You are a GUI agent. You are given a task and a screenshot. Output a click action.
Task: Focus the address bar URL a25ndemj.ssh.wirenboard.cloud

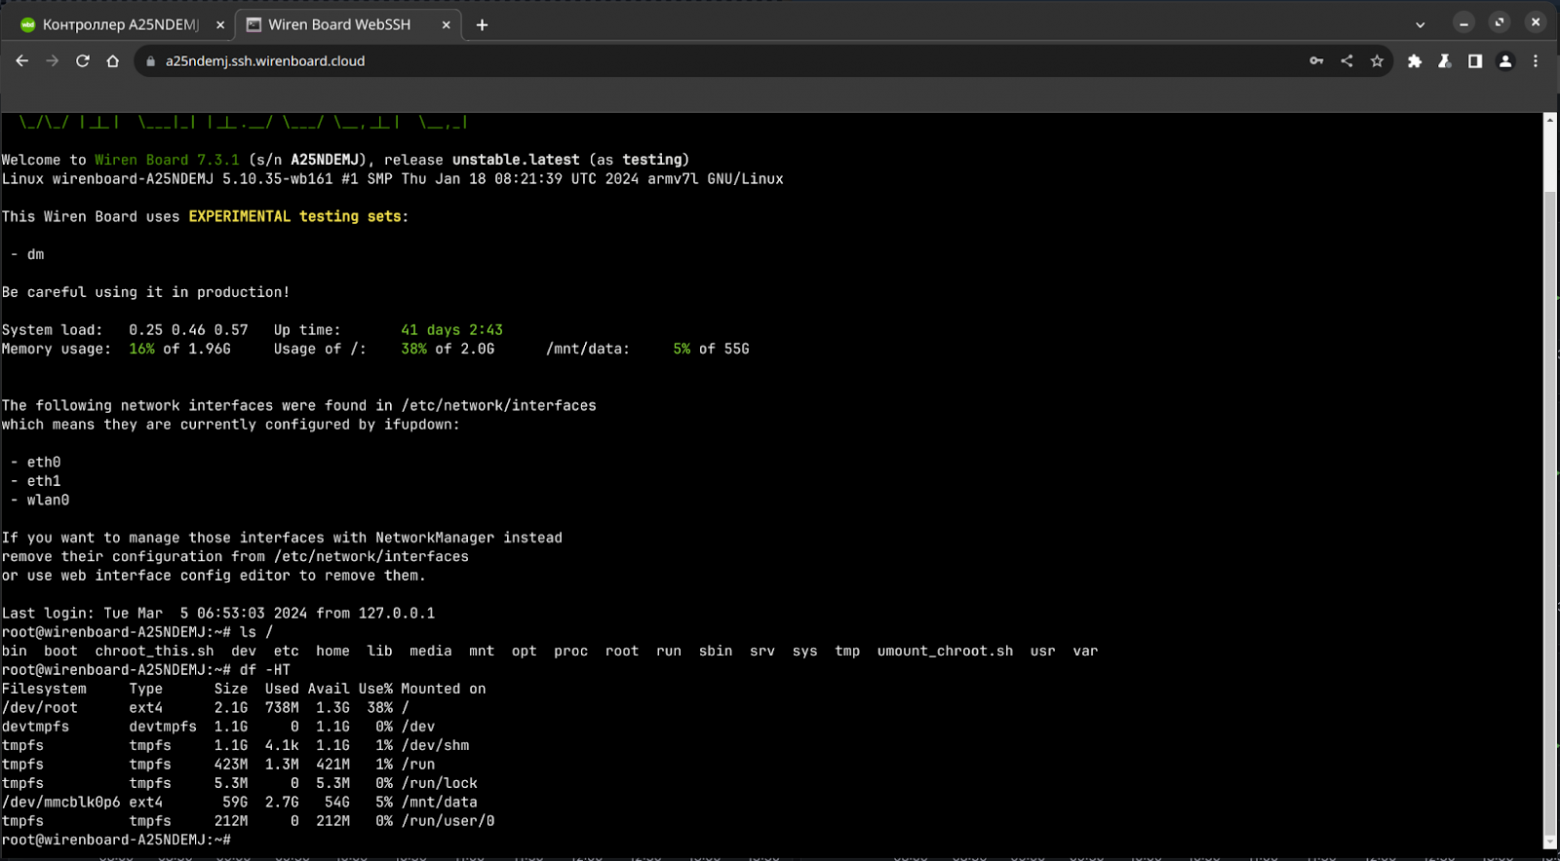(265, 61)
